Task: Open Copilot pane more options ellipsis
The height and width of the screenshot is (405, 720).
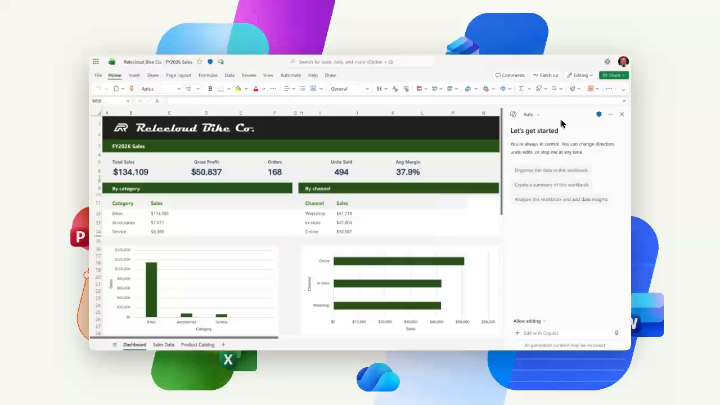Action: 610,114
